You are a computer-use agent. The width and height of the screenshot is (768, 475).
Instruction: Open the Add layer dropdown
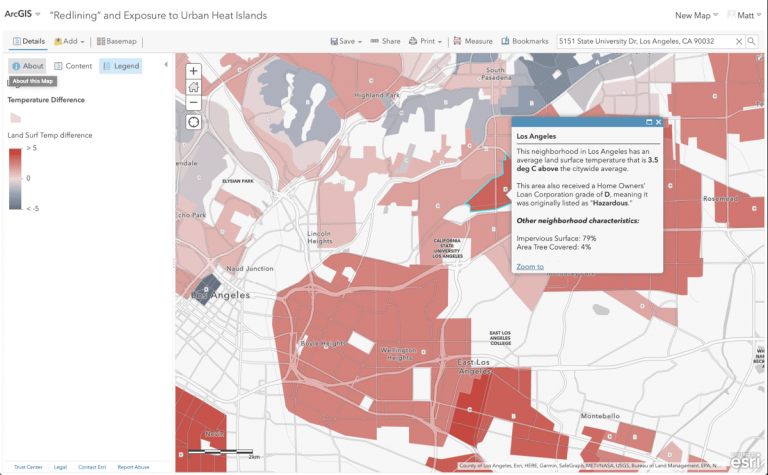pyautogui.click(x=69, y=41)
